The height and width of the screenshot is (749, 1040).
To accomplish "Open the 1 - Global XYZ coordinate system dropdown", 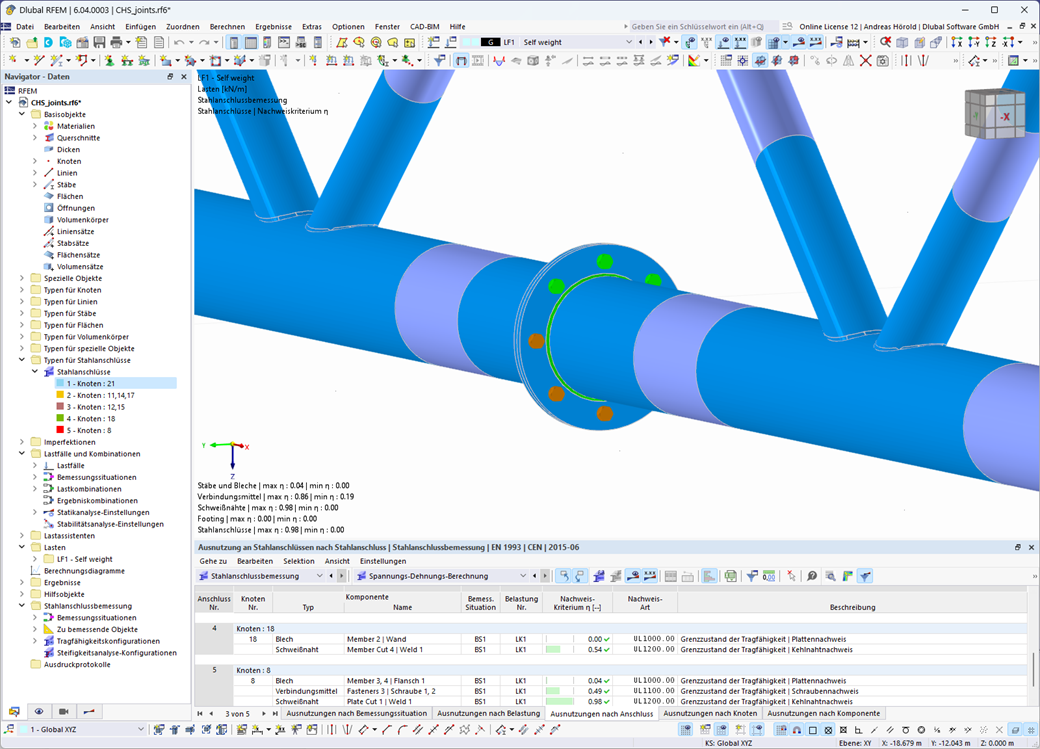I will point(140,729).
